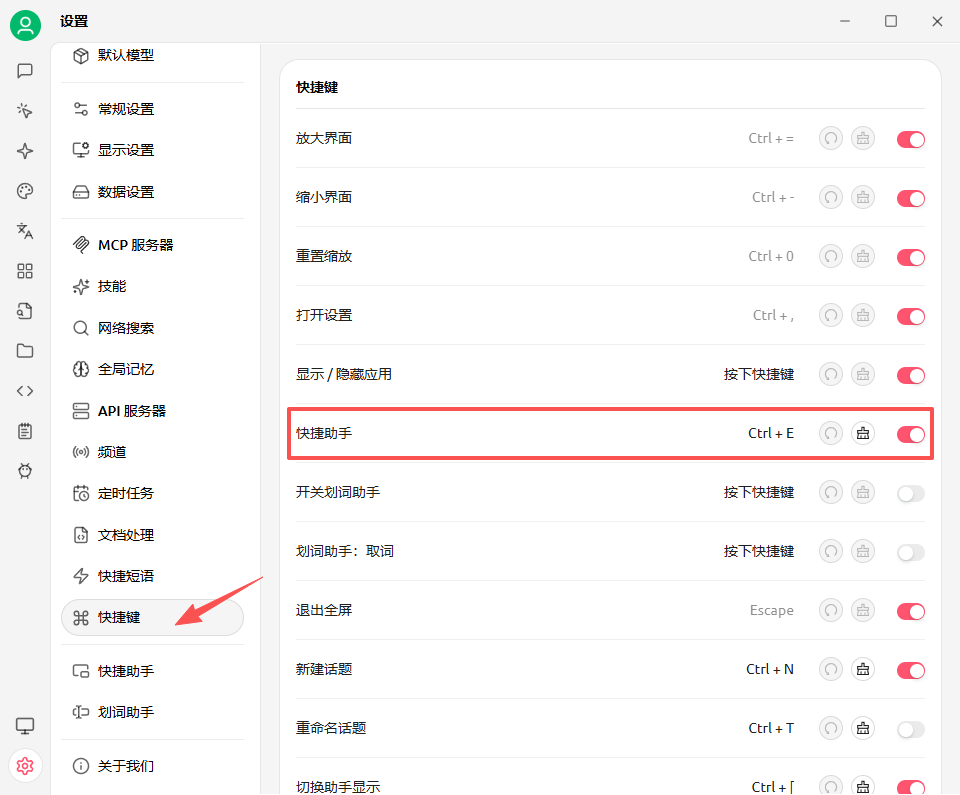The image size is (960, 795).
Task: Enable the 划词助手：取词 shortcut switch
Action: click(x=910, y=552)
